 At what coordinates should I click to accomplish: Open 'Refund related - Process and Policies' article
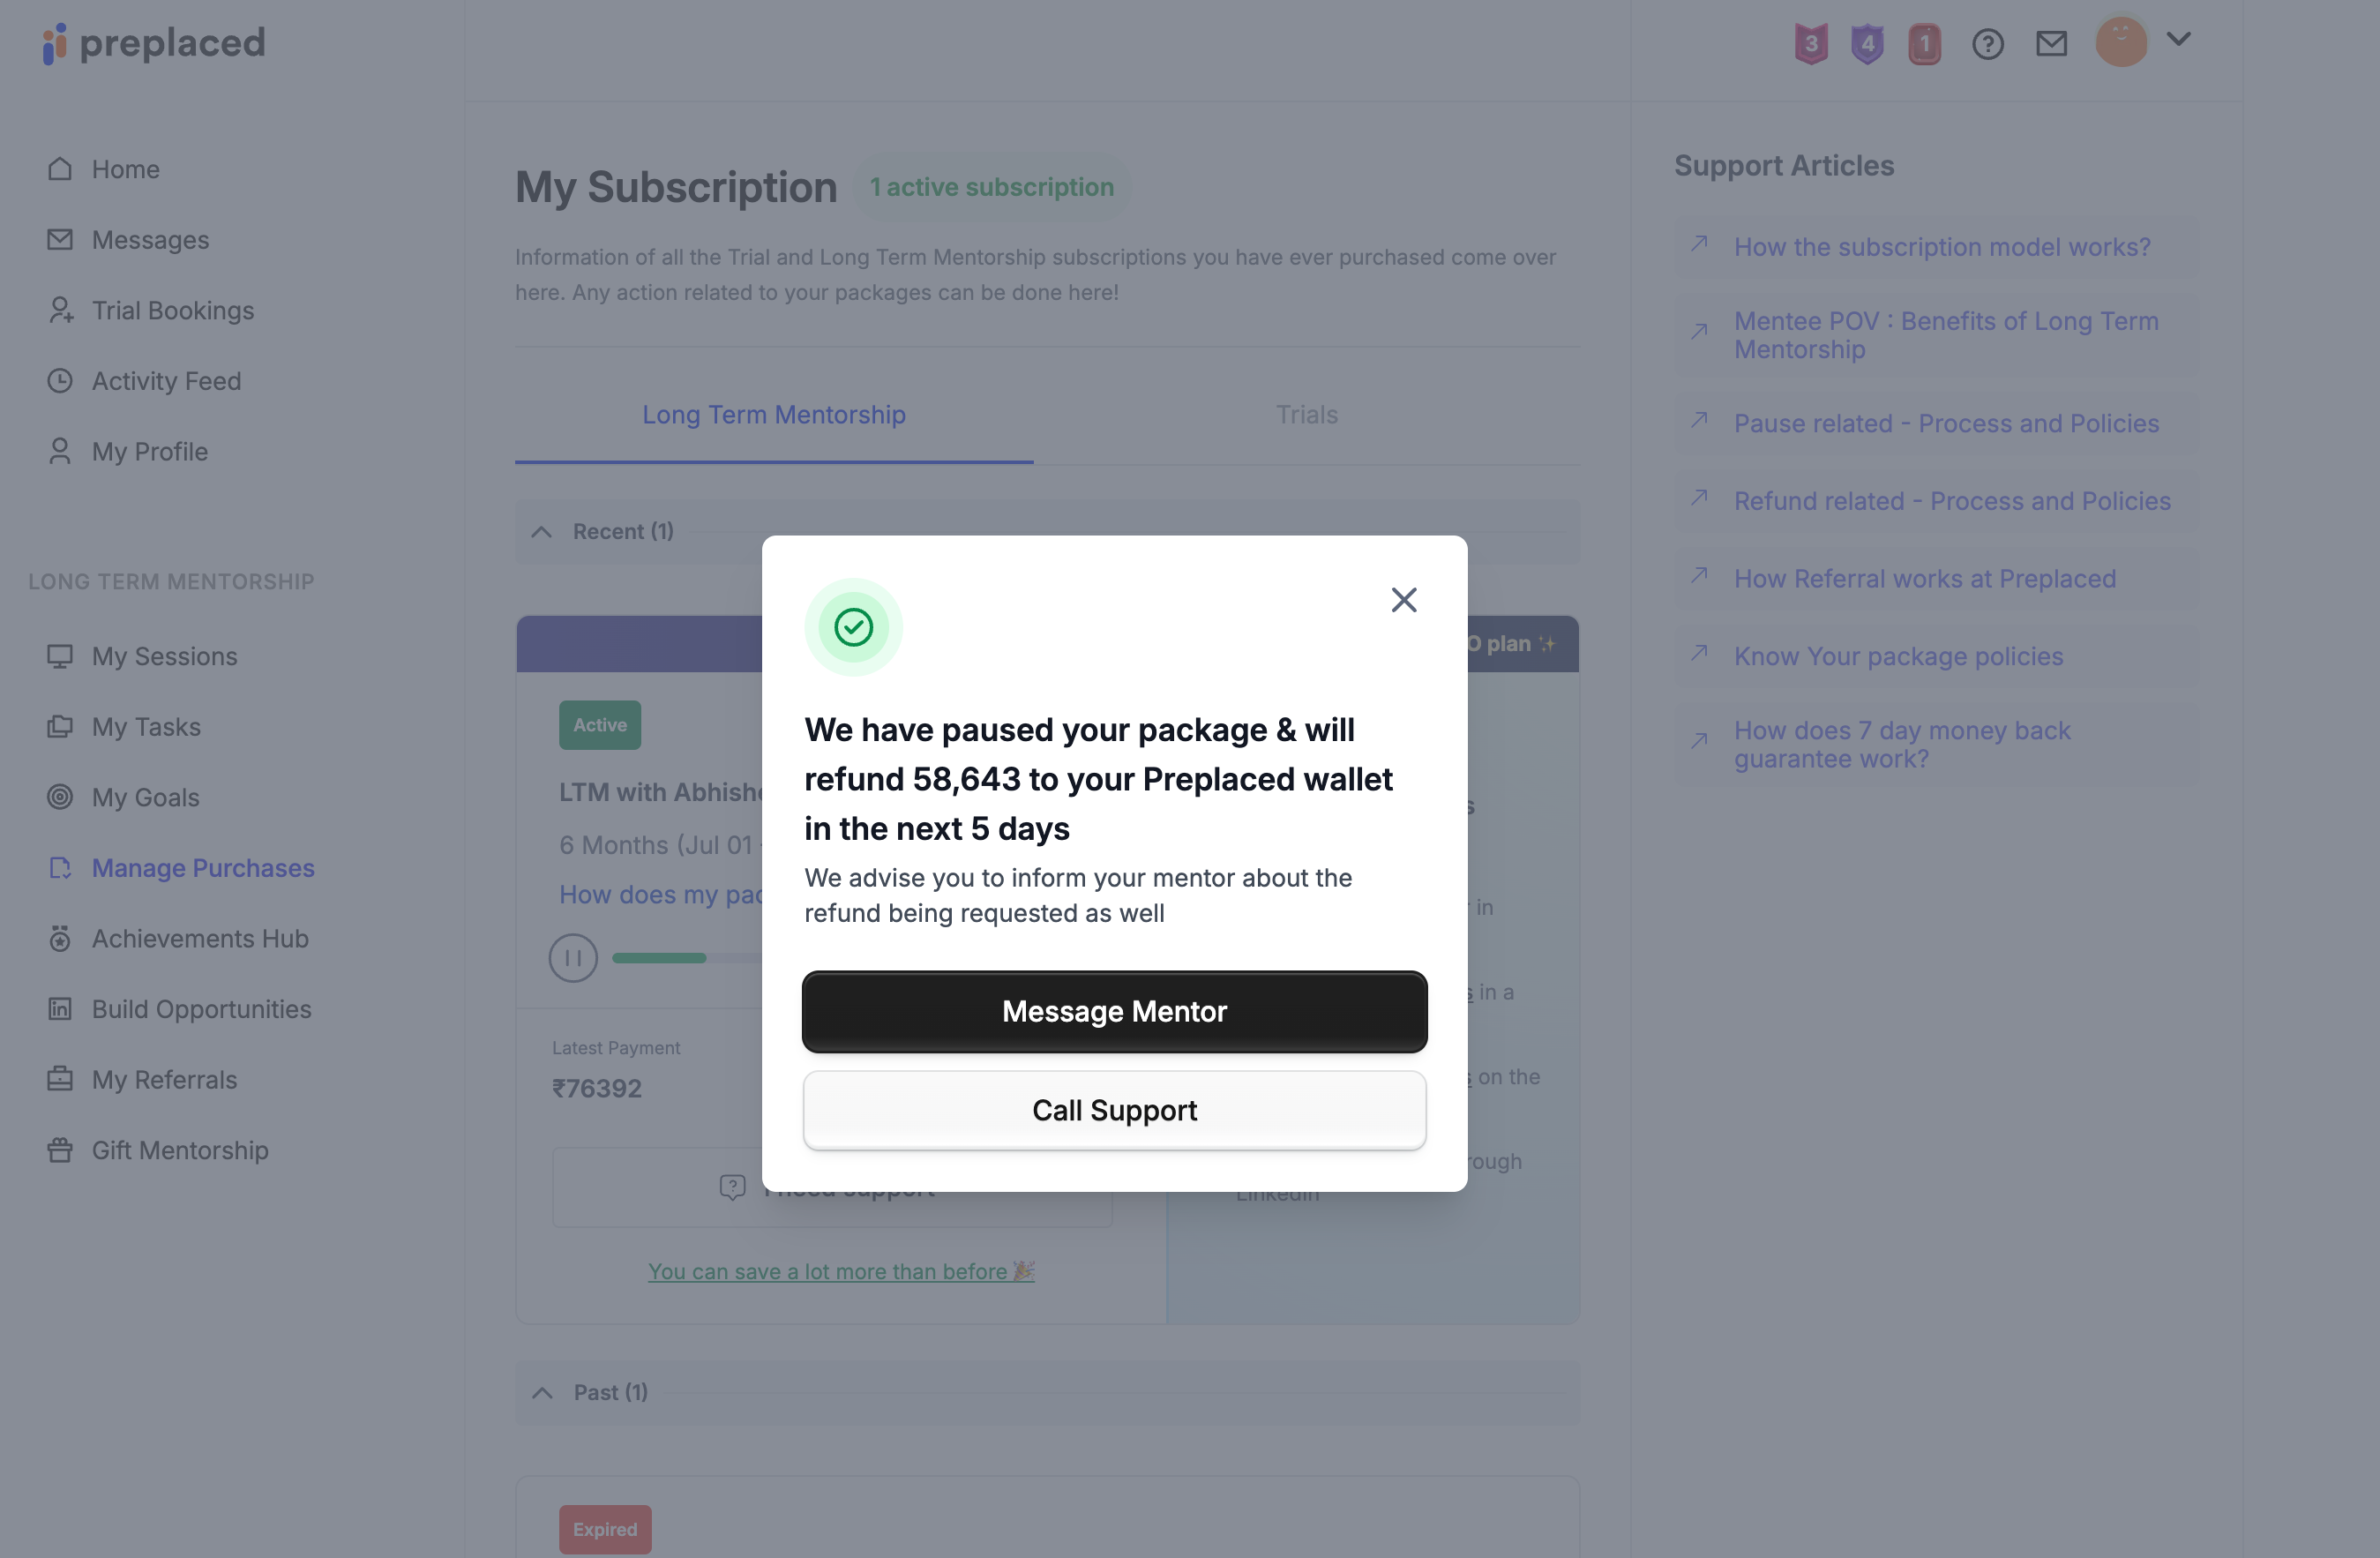click(x=1951, y=501)
